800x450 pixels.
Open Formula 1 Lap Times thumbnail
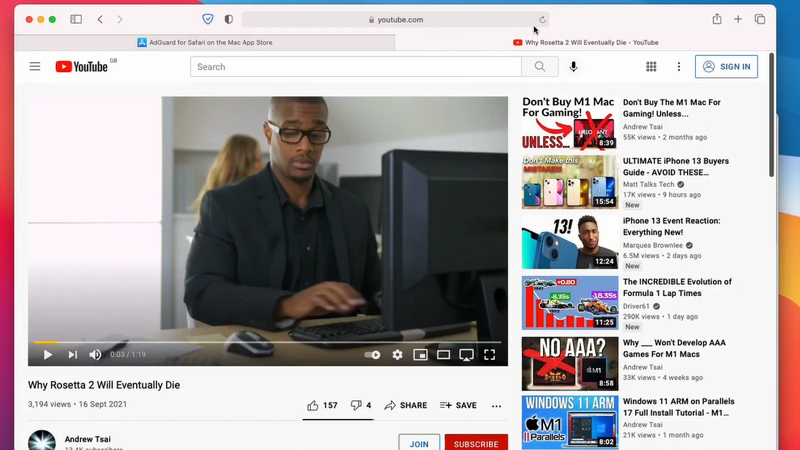pyautogui.click(x=570, y=303)
